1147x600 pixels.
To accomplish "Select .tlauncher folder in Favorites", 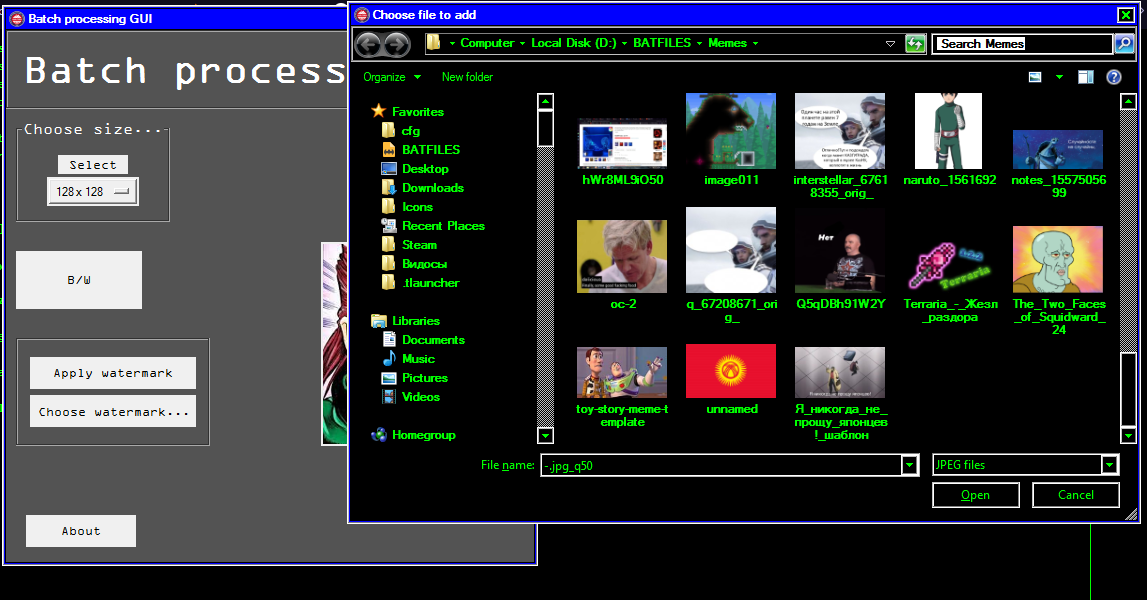I will (x=430, y=283).
